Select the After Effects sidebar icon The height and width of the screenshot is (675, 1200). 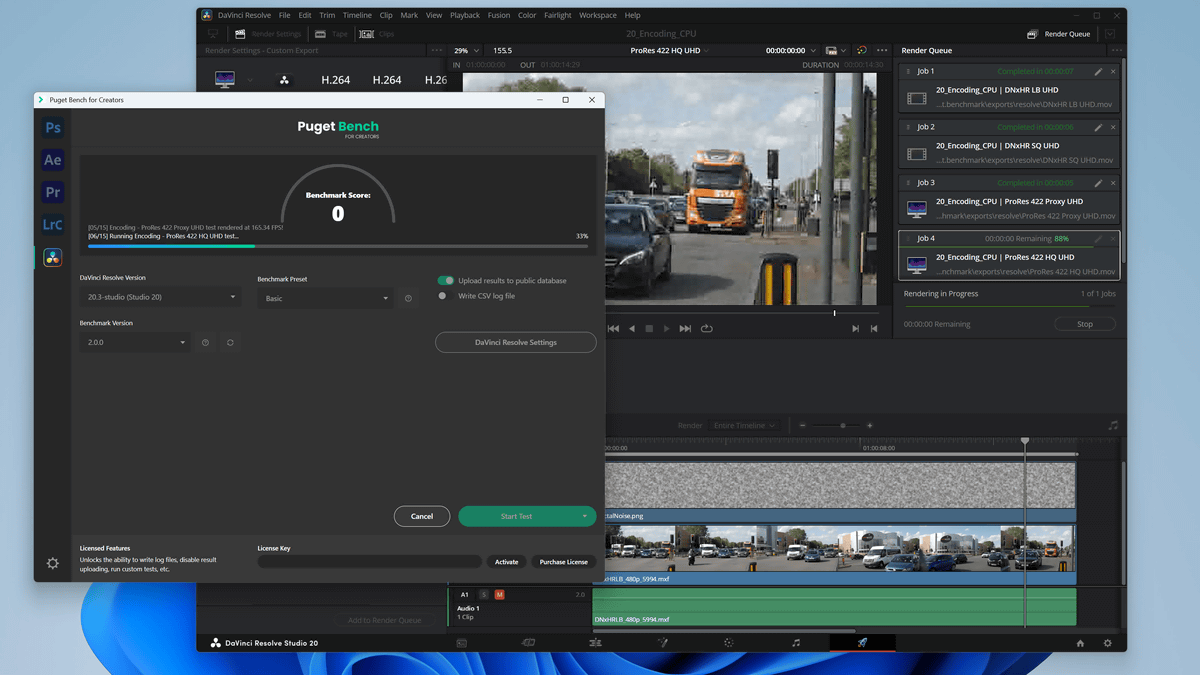click(x=52, y=159)
